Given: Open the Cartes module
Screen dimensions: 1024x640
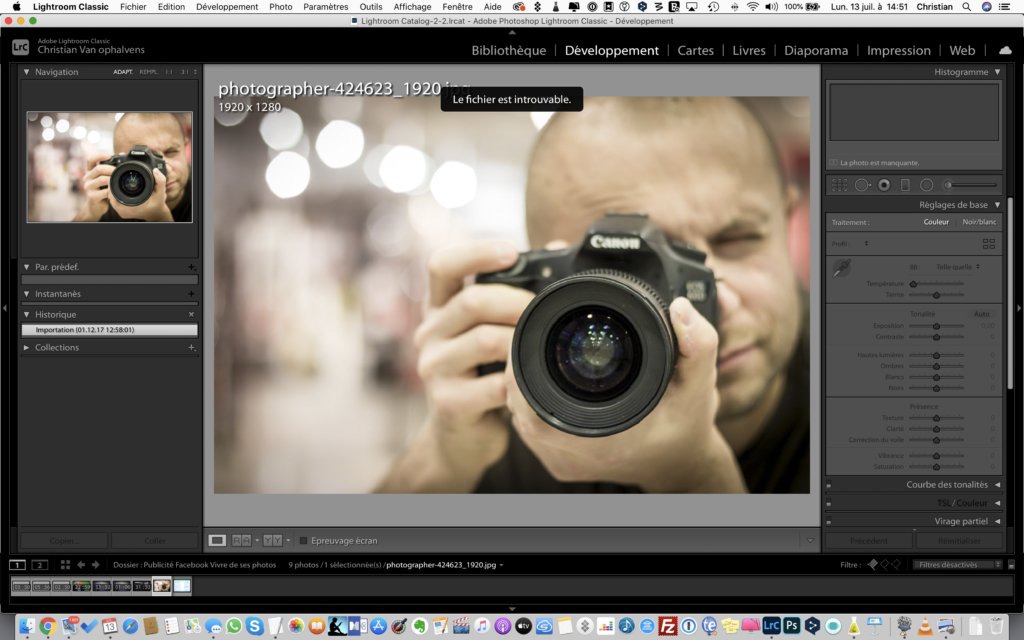Looking at the screenshot, I should (x=696, y=50).
